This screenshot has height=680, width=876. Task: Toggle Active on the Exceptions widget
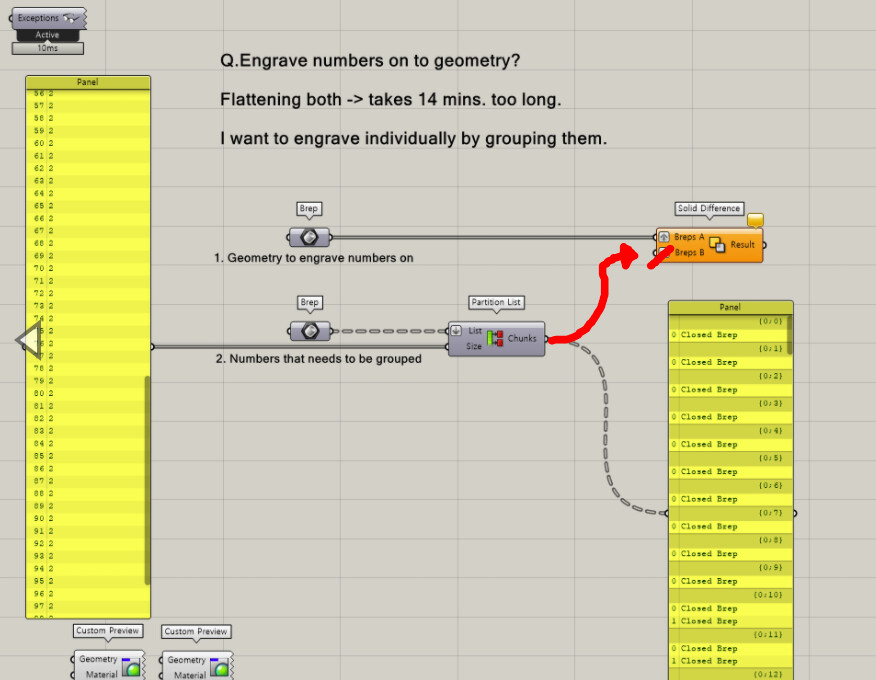pos(47,33)
